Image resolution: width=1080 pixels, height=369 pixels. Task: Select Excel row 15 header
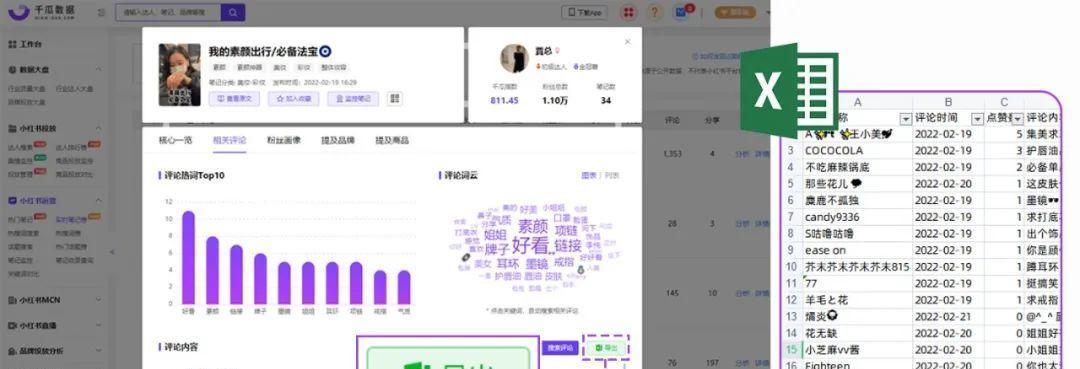coord(791,350)
